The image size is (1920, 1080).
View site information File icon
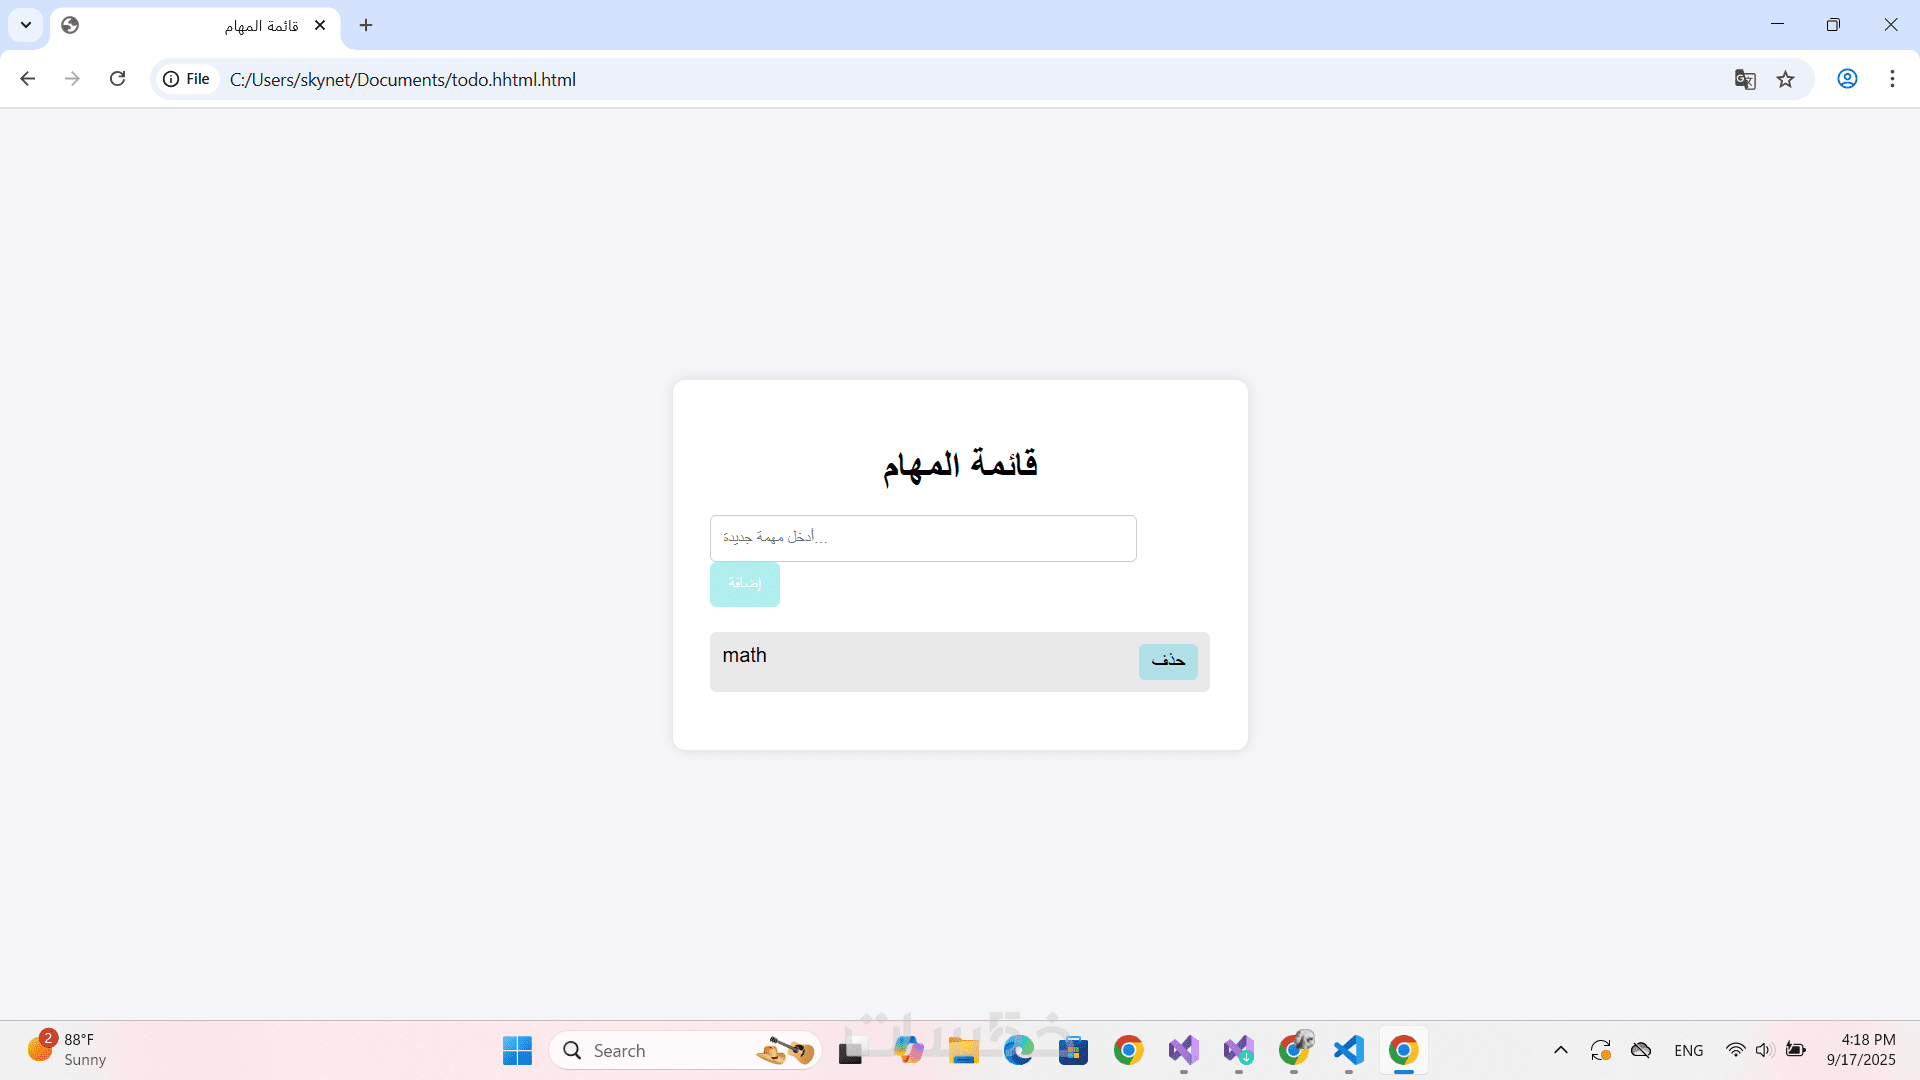click(x=187, y=79)
